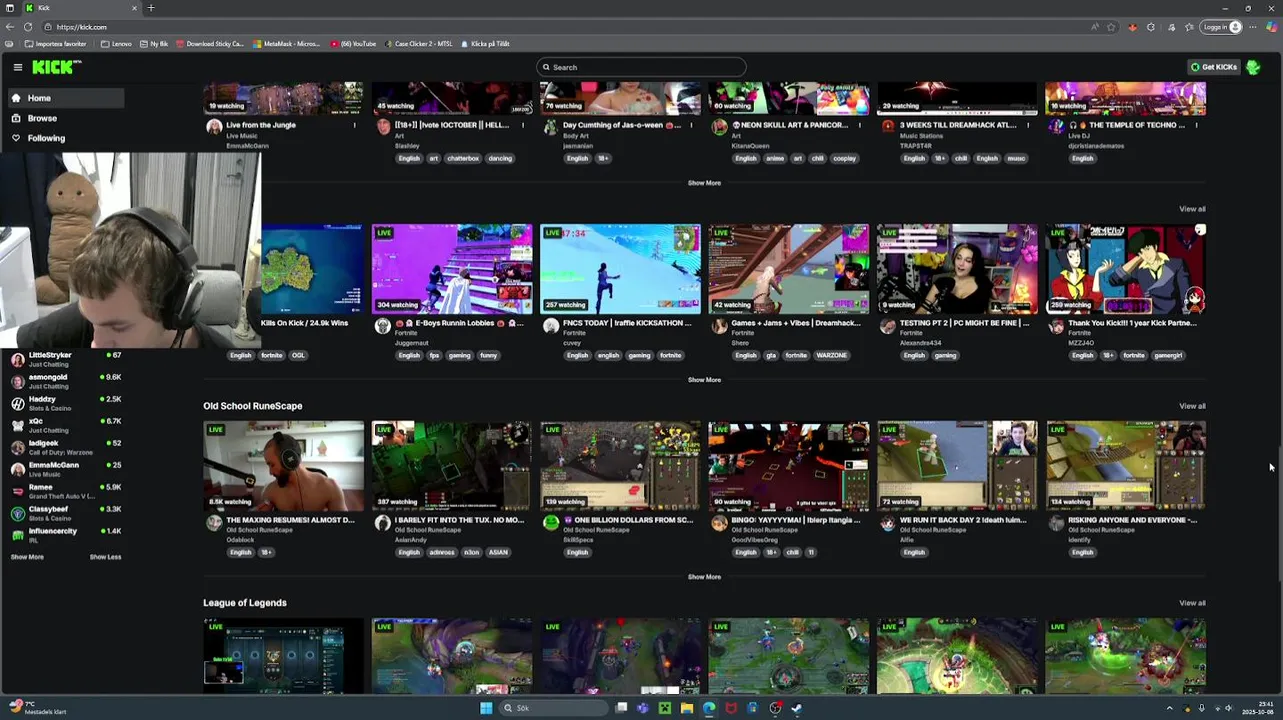
Task: Open EmmaMcGann avatar under Live from the Jungle
Action: pos(213,127)
